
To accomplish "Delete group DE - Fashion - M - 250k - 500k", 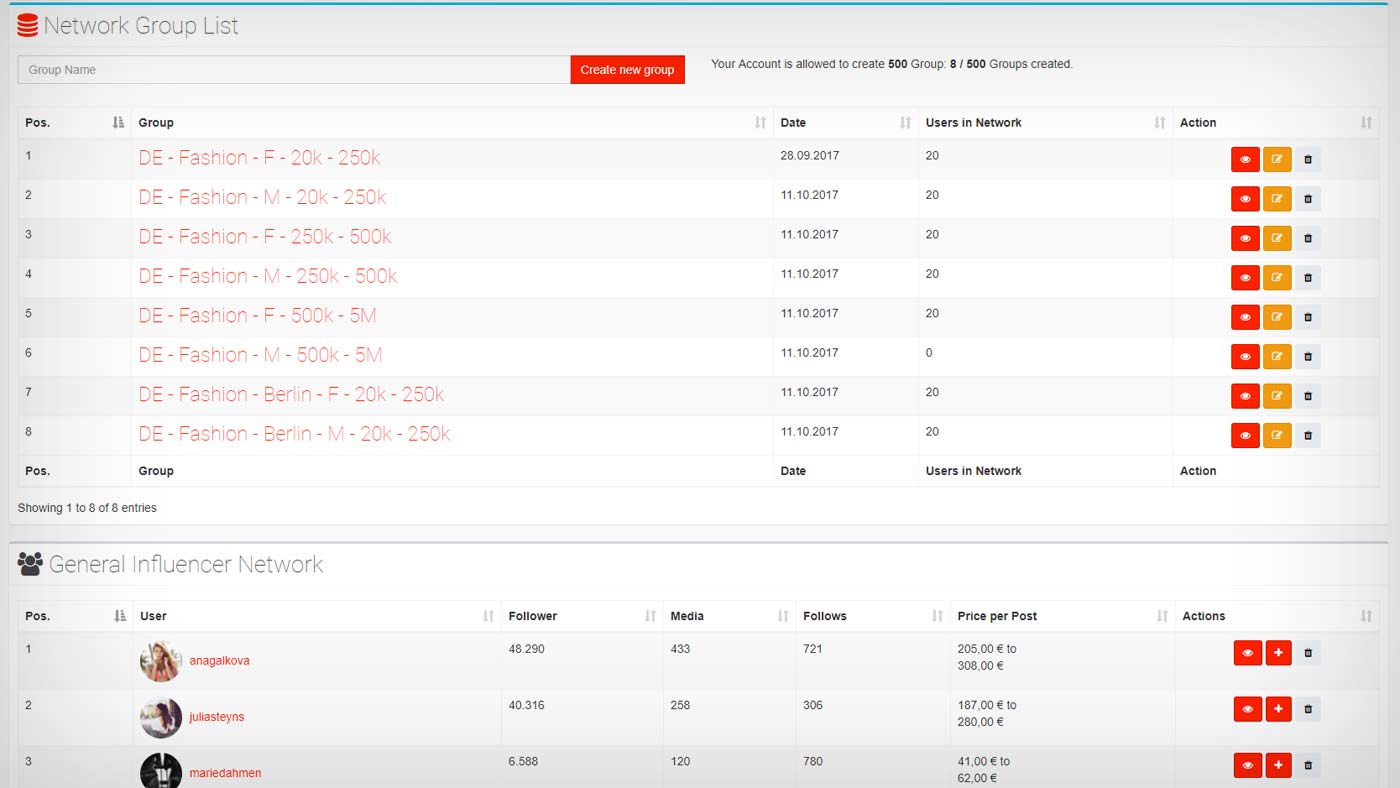I will click(1308, 278).
